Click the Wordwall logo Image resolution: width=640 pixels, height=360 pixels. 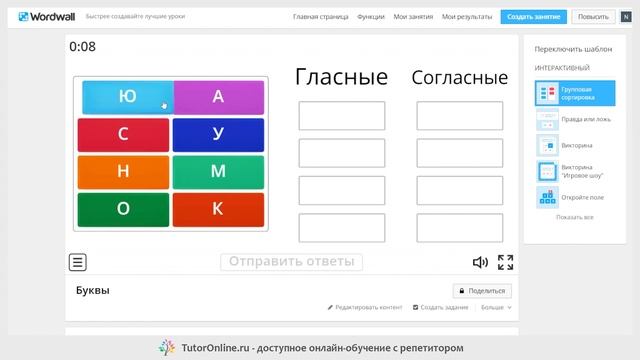(47, 17)
